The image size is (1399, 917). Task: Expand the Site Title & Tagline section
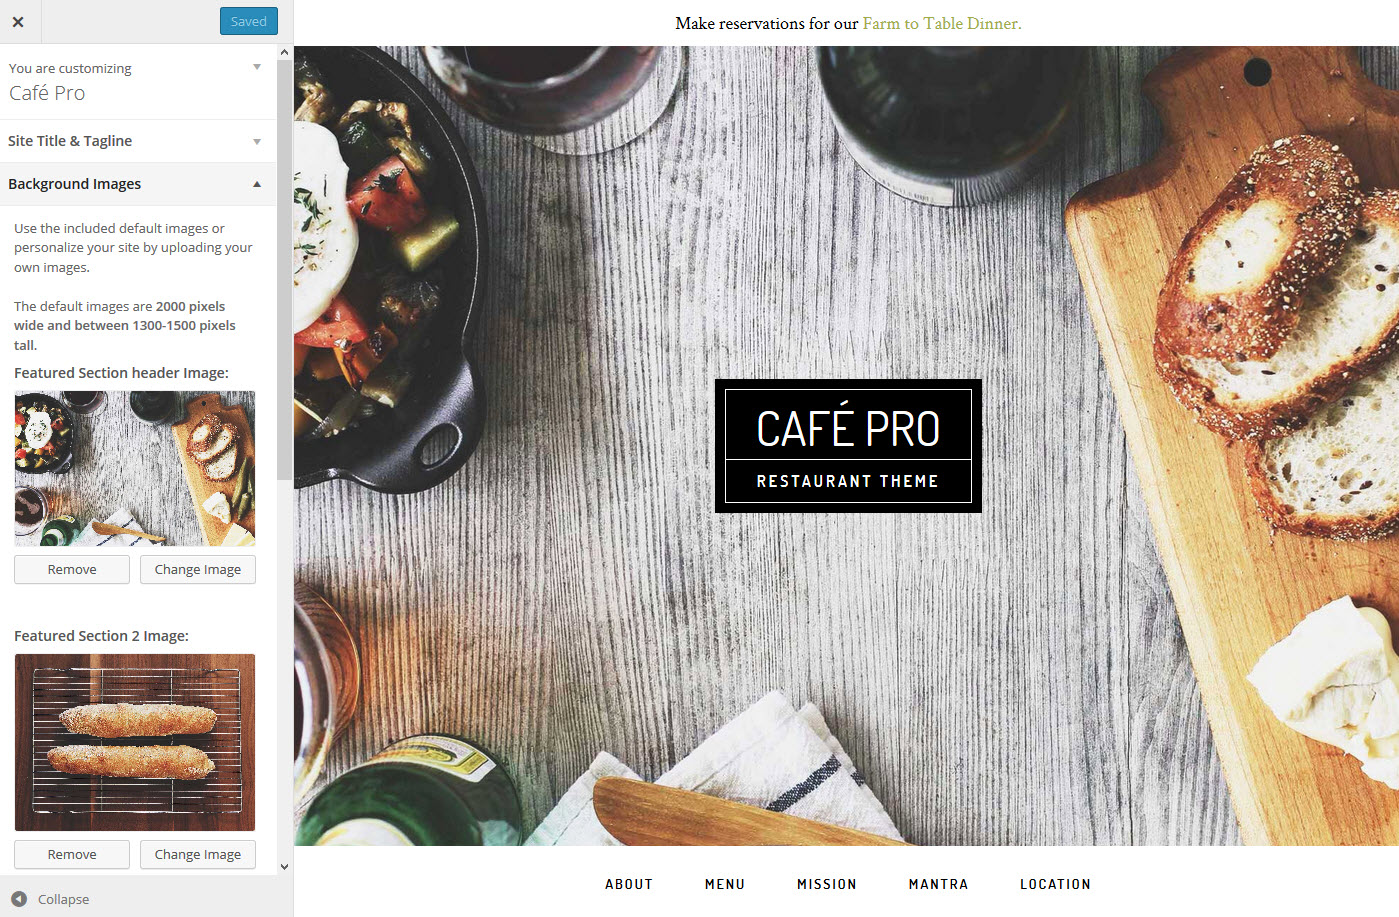(138, 141)
